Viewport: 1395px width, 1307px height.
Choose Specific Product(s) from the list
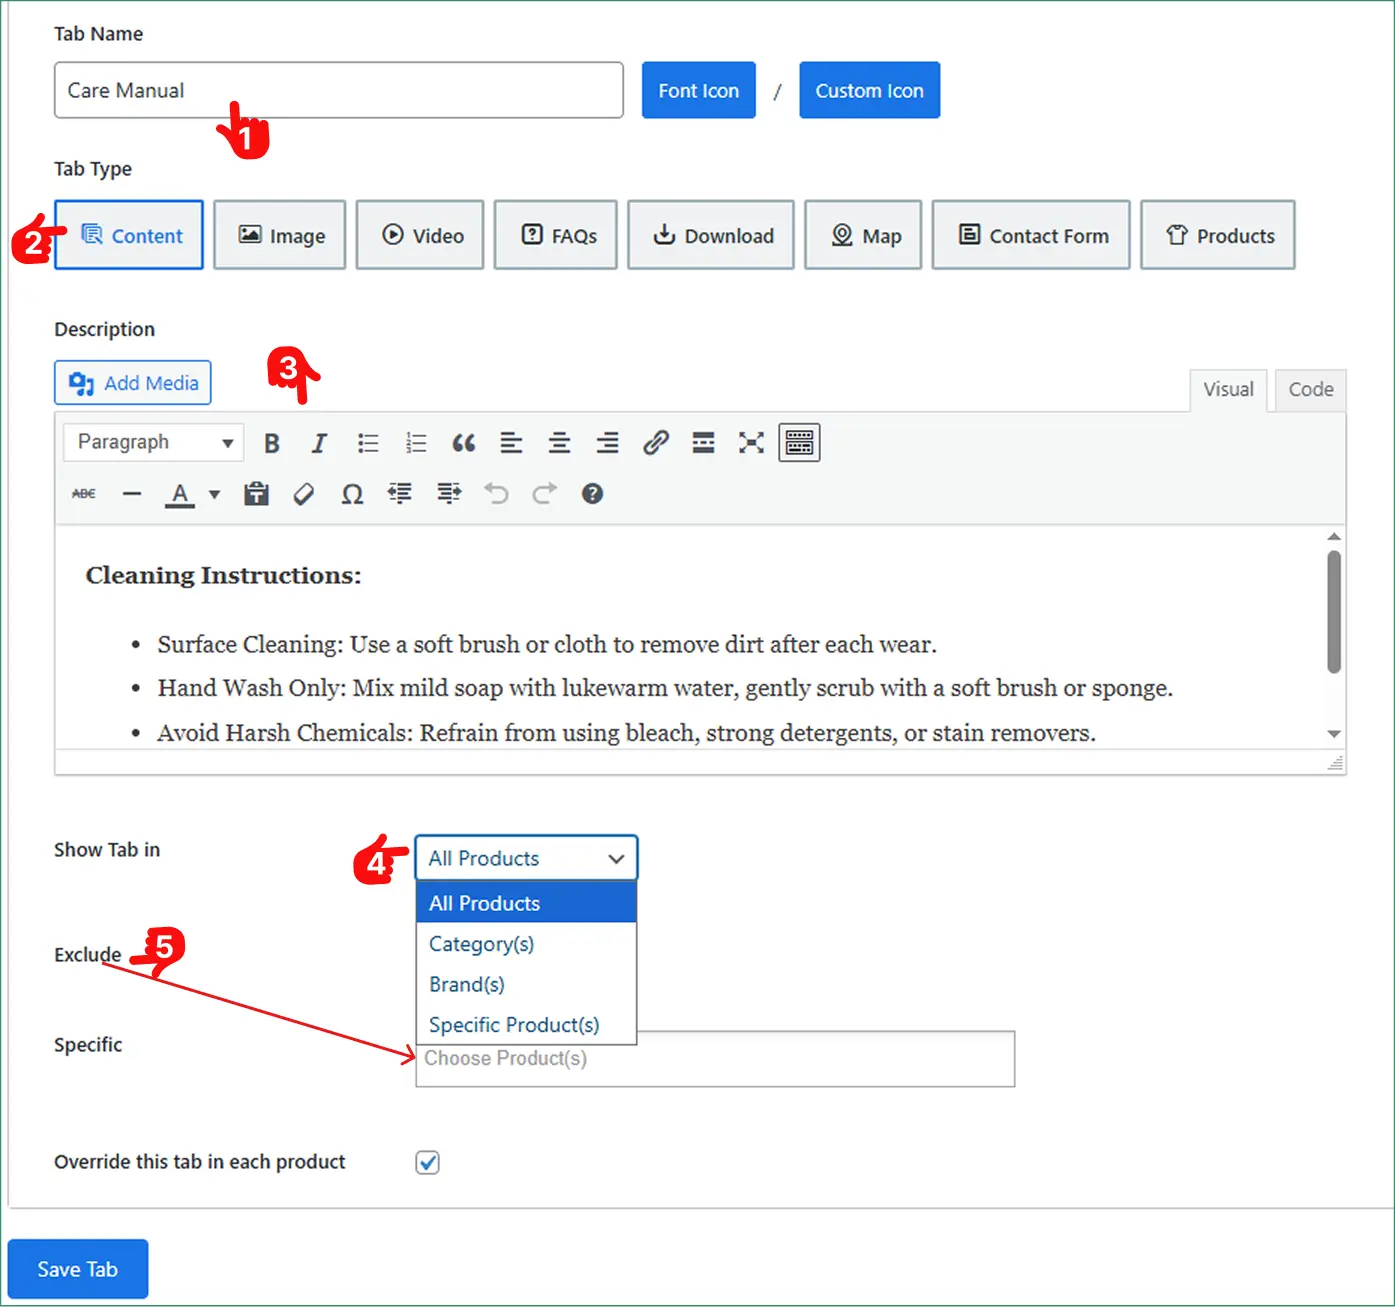514,1025
